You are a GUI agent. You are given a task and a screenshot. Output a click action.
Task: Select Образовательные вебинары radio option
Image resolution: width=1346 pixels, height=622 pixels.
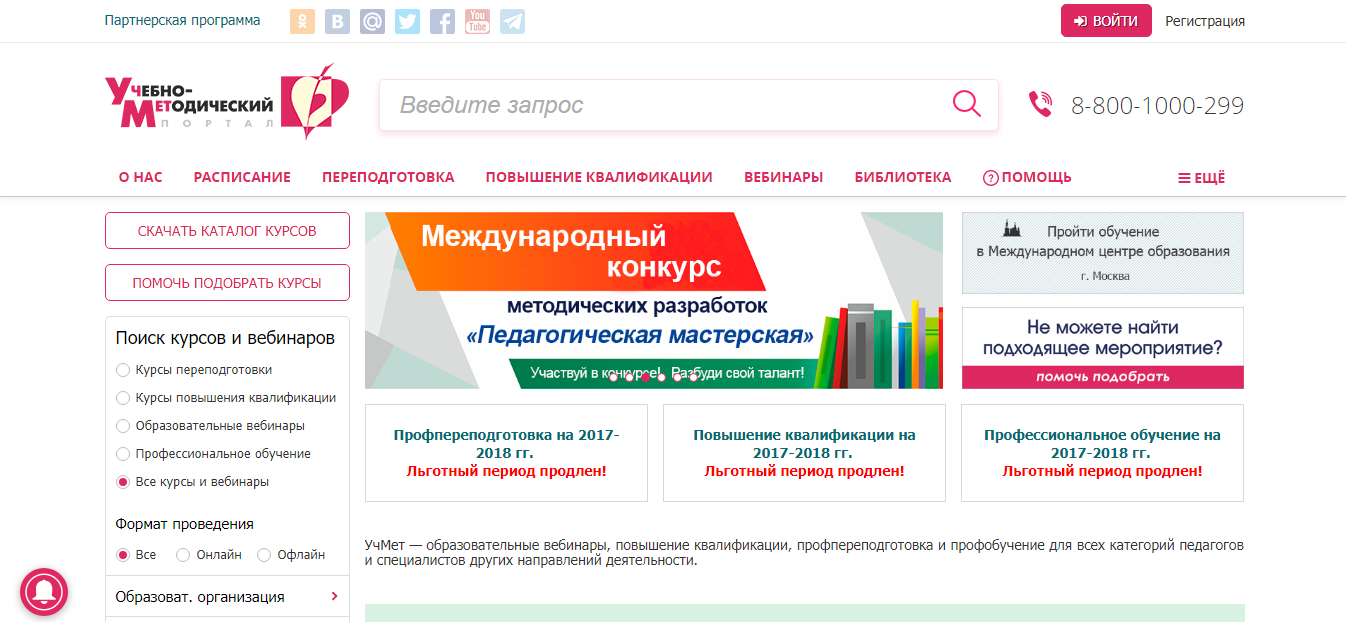(x=123, y=425)
